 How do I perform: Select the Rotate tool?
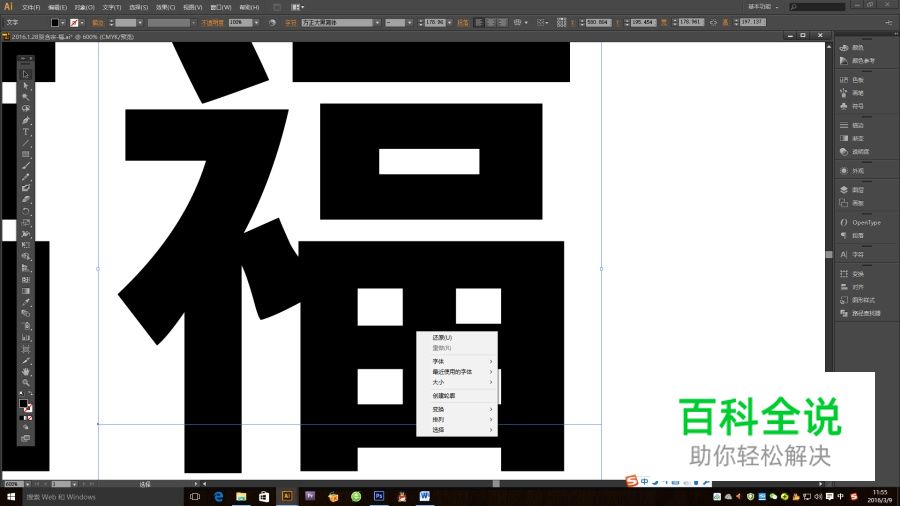point(25,211)
